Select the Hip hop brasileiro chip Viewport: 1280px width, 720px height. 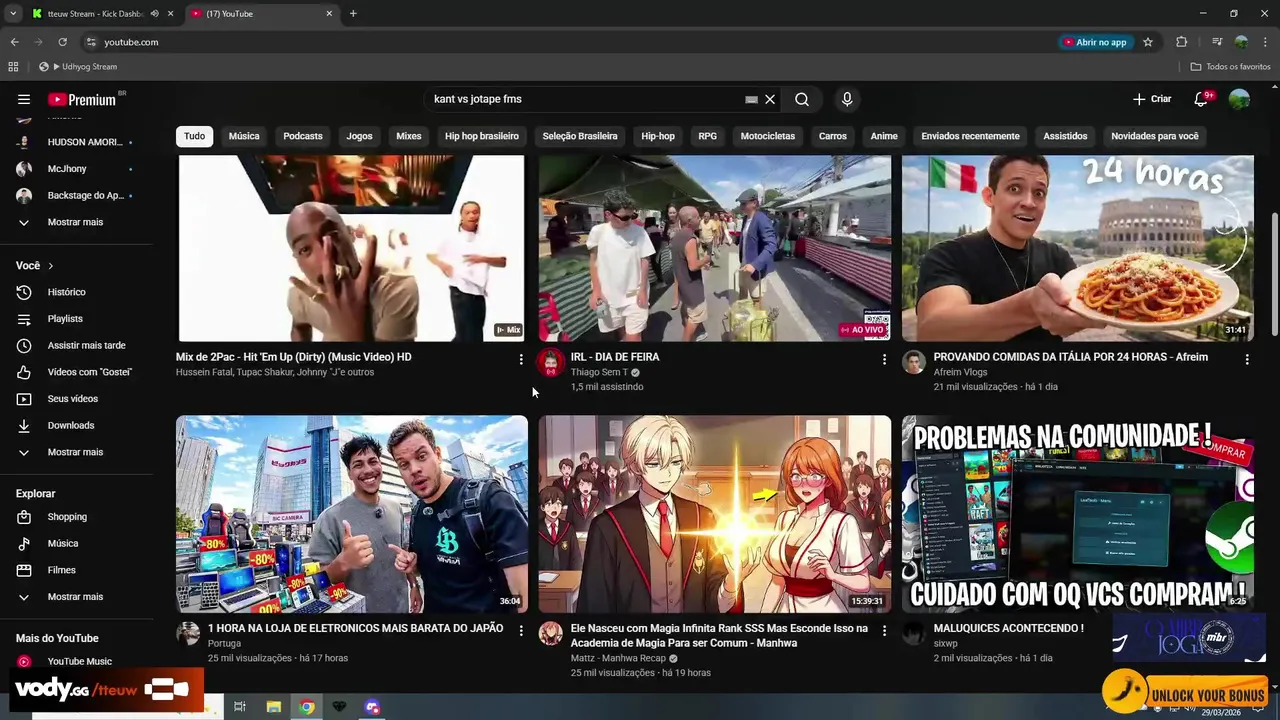pos(482,136)
